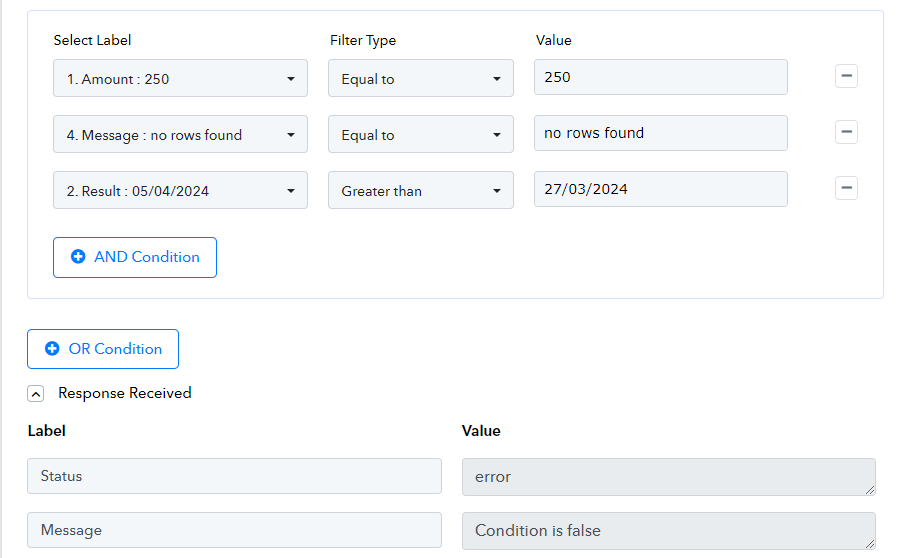This screenshot has height=558, width=905.
Task: Select the Status label field
Action: 234,476
